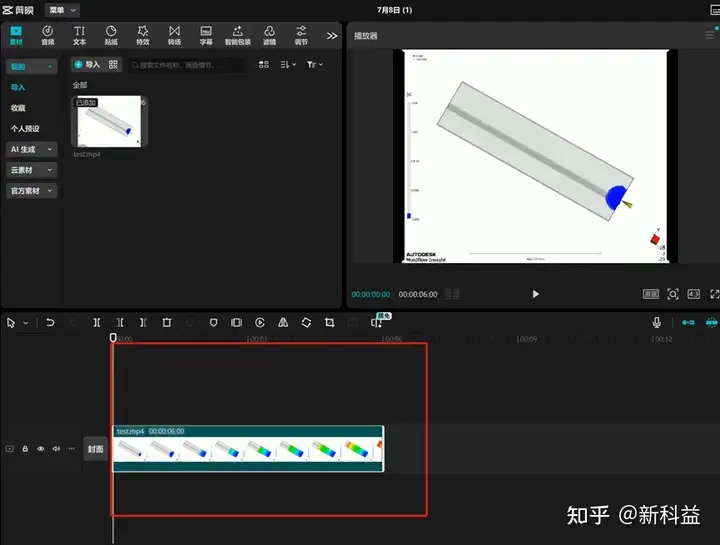Open the Text (文本) panel
The width and height of the screenshot is (720, 545).
79,35
